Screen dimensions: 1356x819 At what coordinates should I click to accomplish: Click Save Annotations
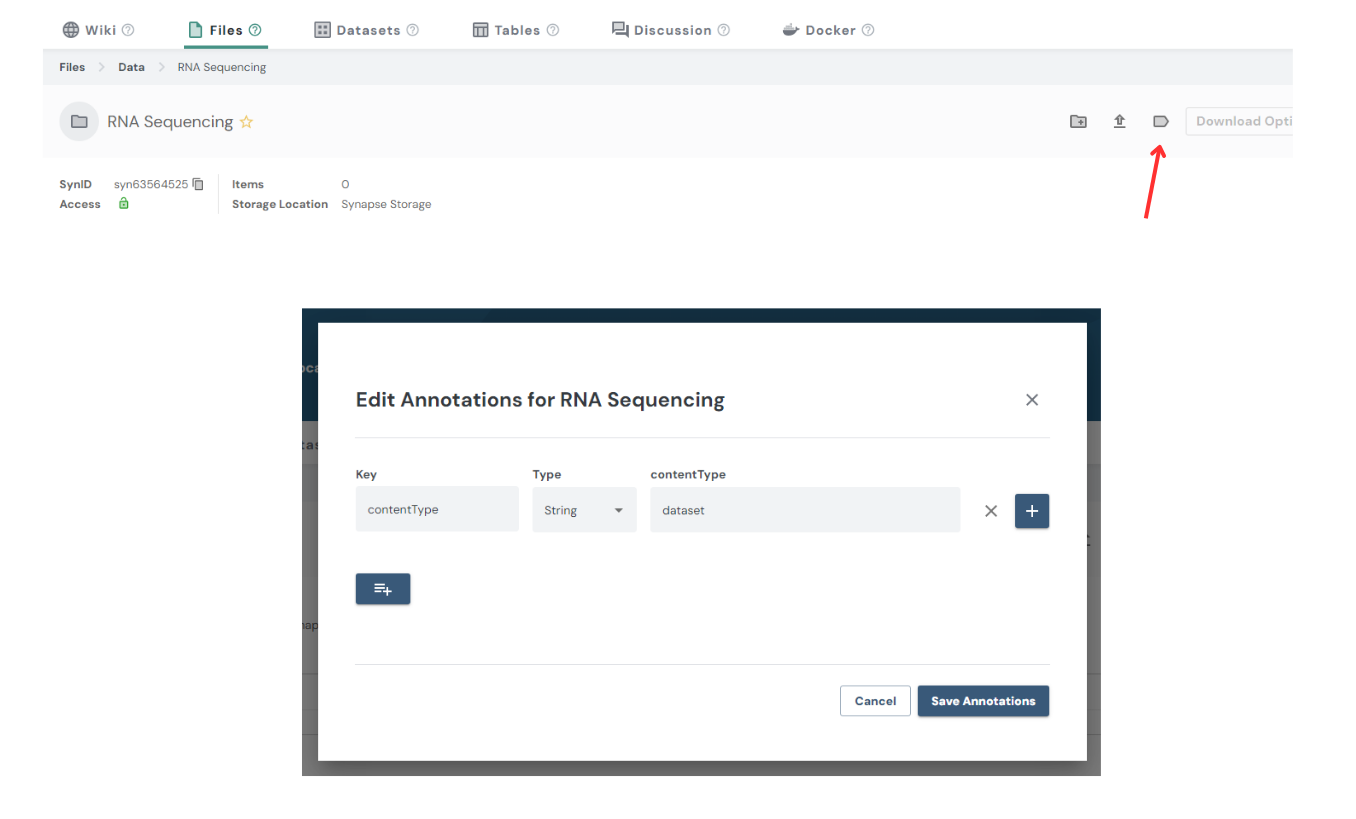pos(982,700)
